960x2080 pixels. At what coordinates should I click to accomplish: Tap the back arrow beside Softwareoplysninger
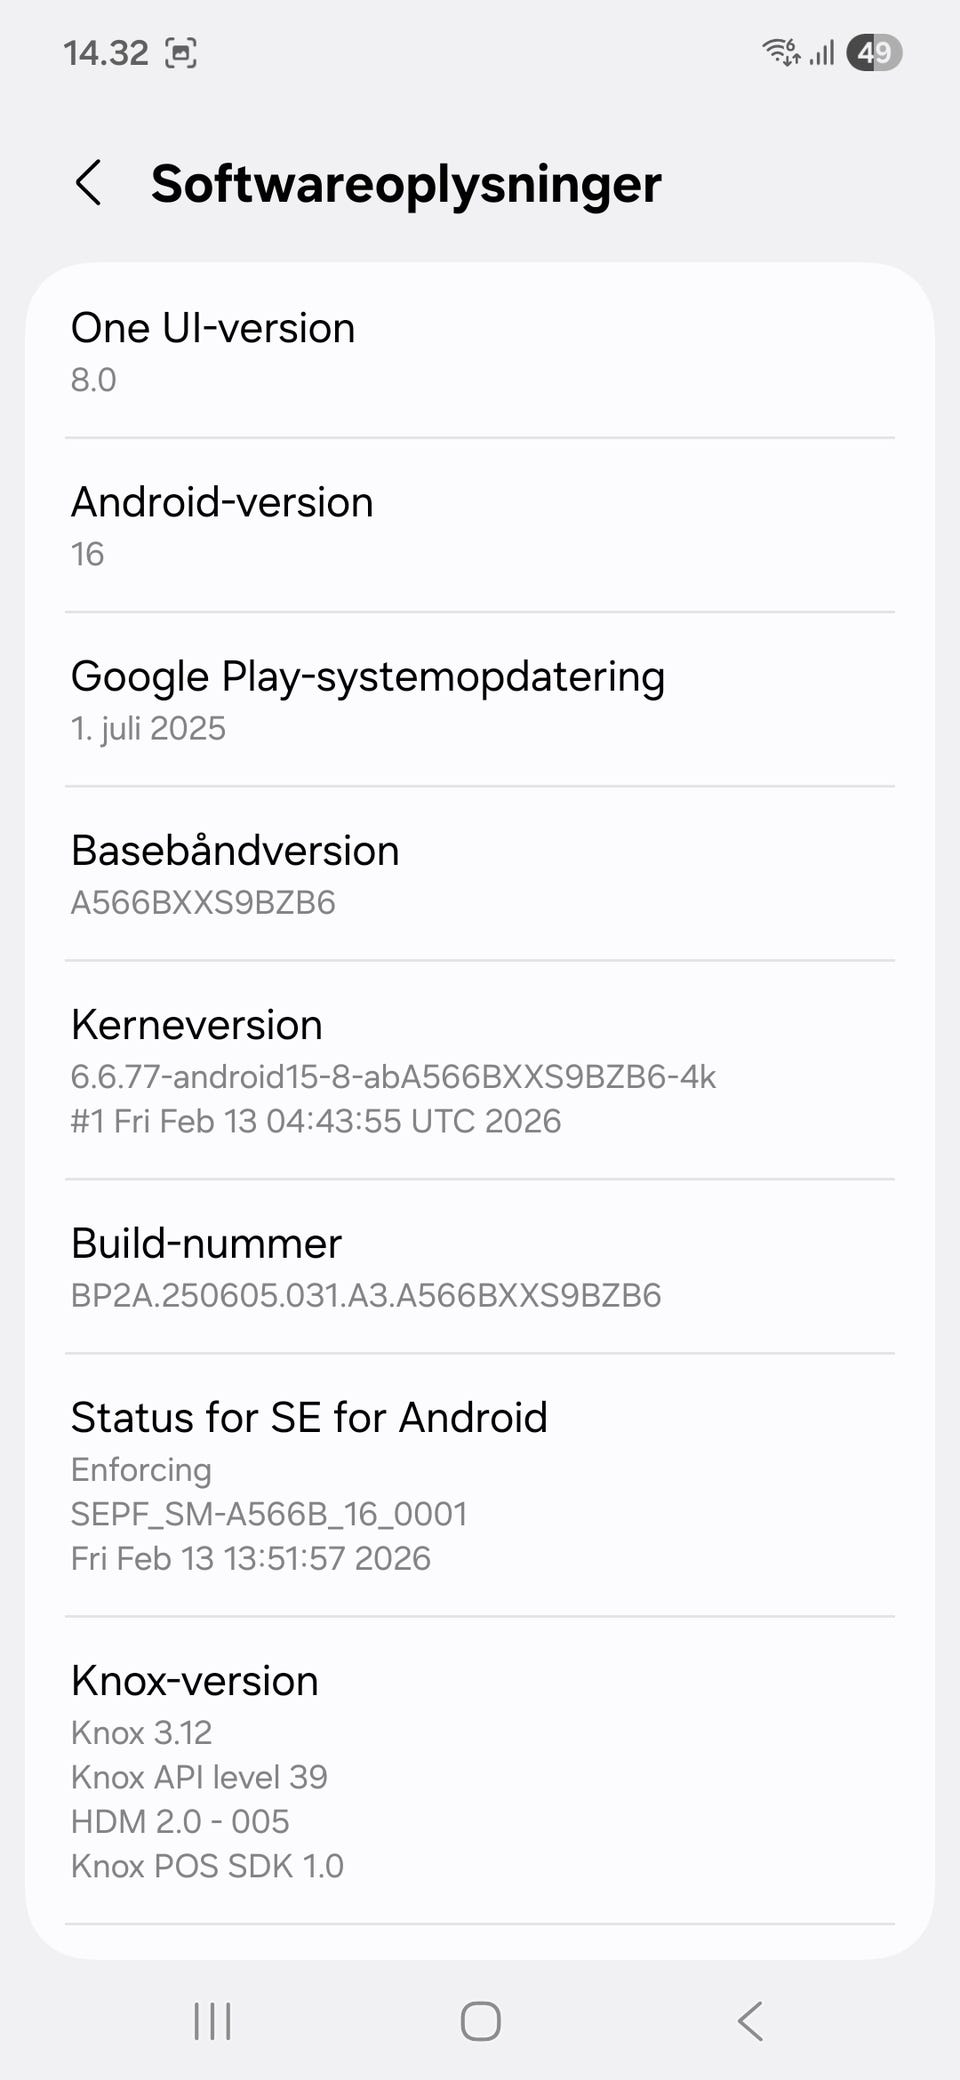[89, 184]
